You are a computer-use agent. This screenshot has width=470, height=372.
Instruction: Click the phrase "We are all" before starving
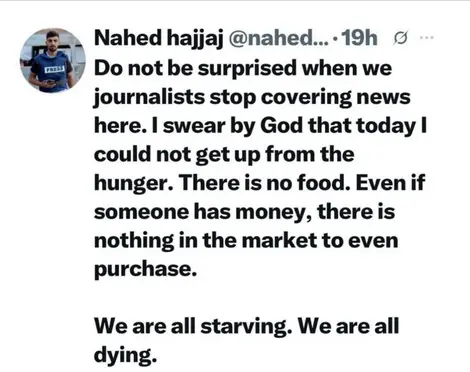click(145, 326)
